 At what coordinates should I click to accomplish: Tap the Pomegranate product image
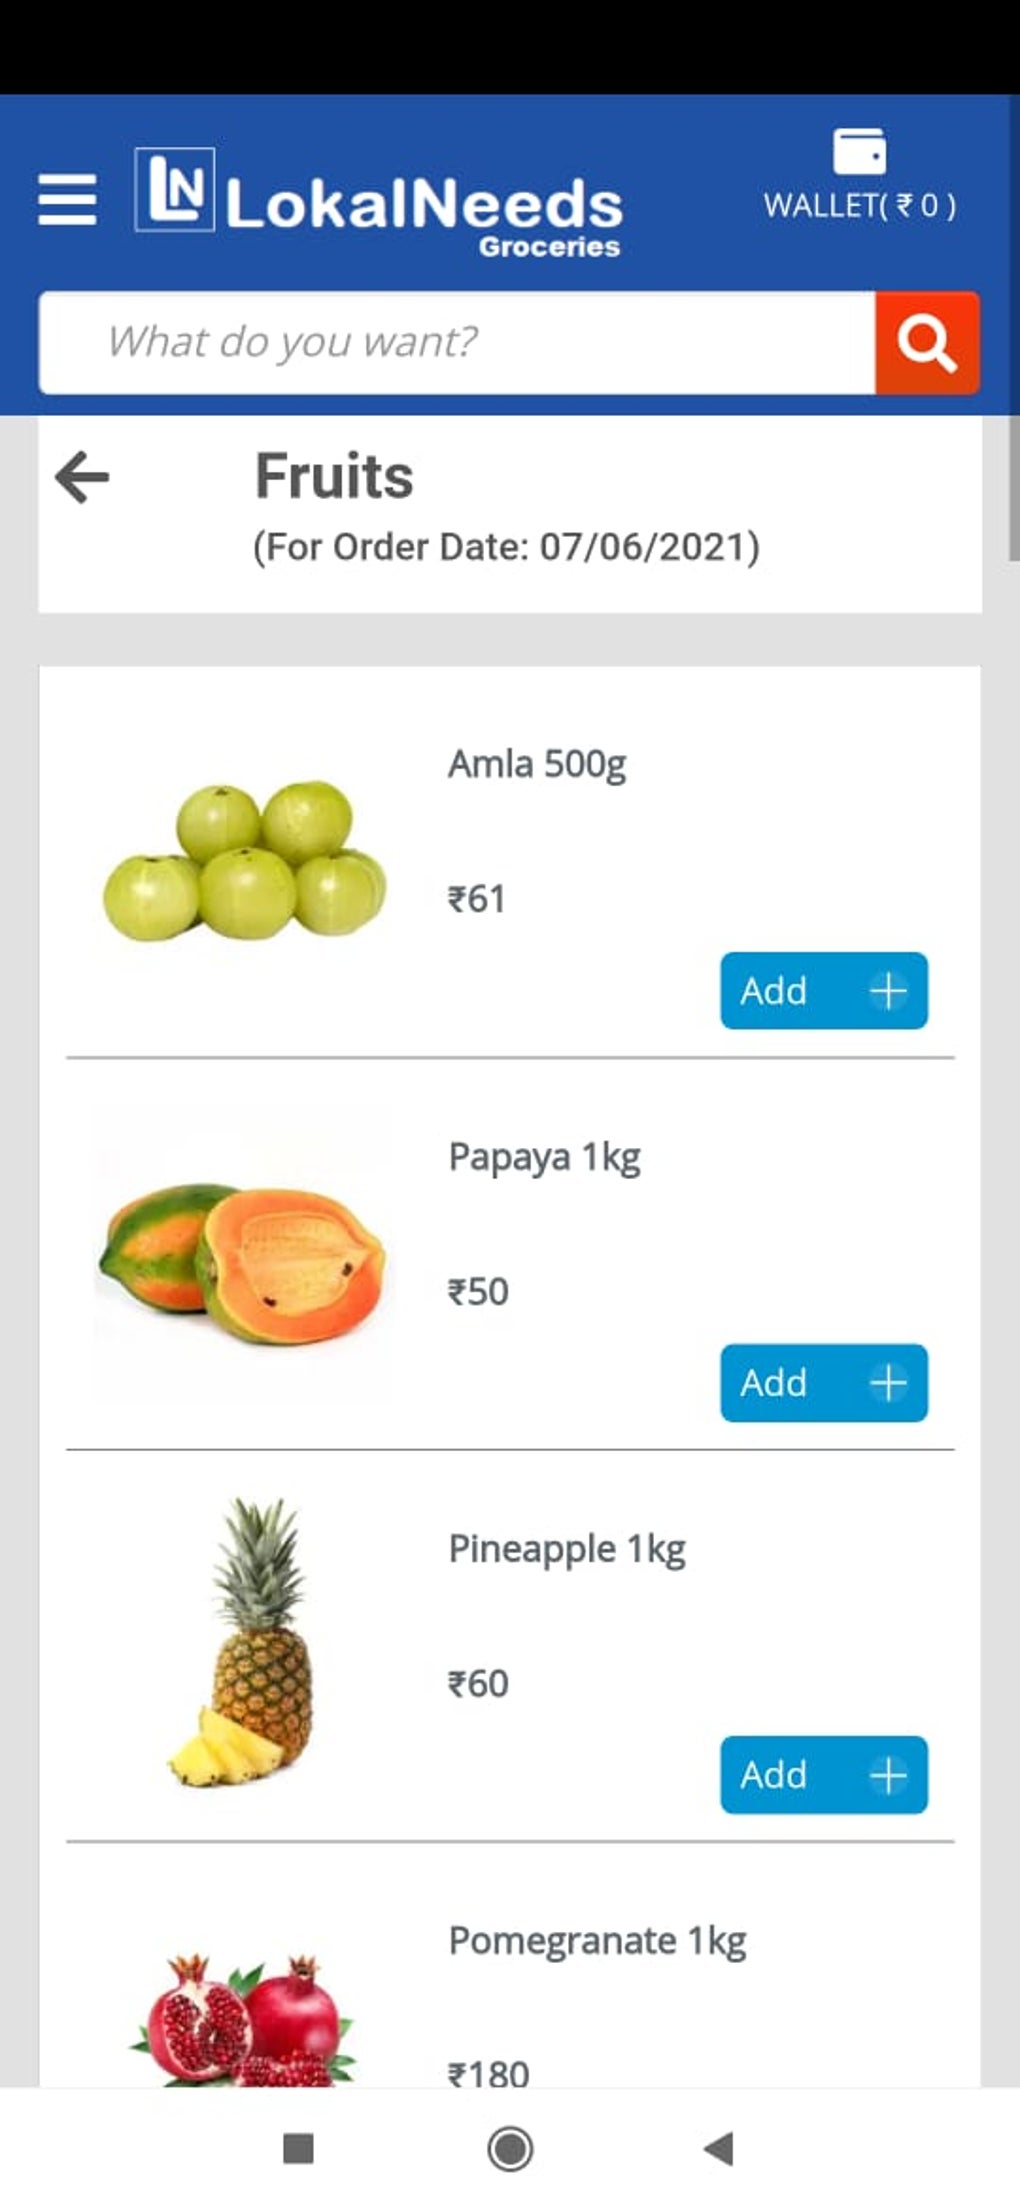click(244, 2020)
